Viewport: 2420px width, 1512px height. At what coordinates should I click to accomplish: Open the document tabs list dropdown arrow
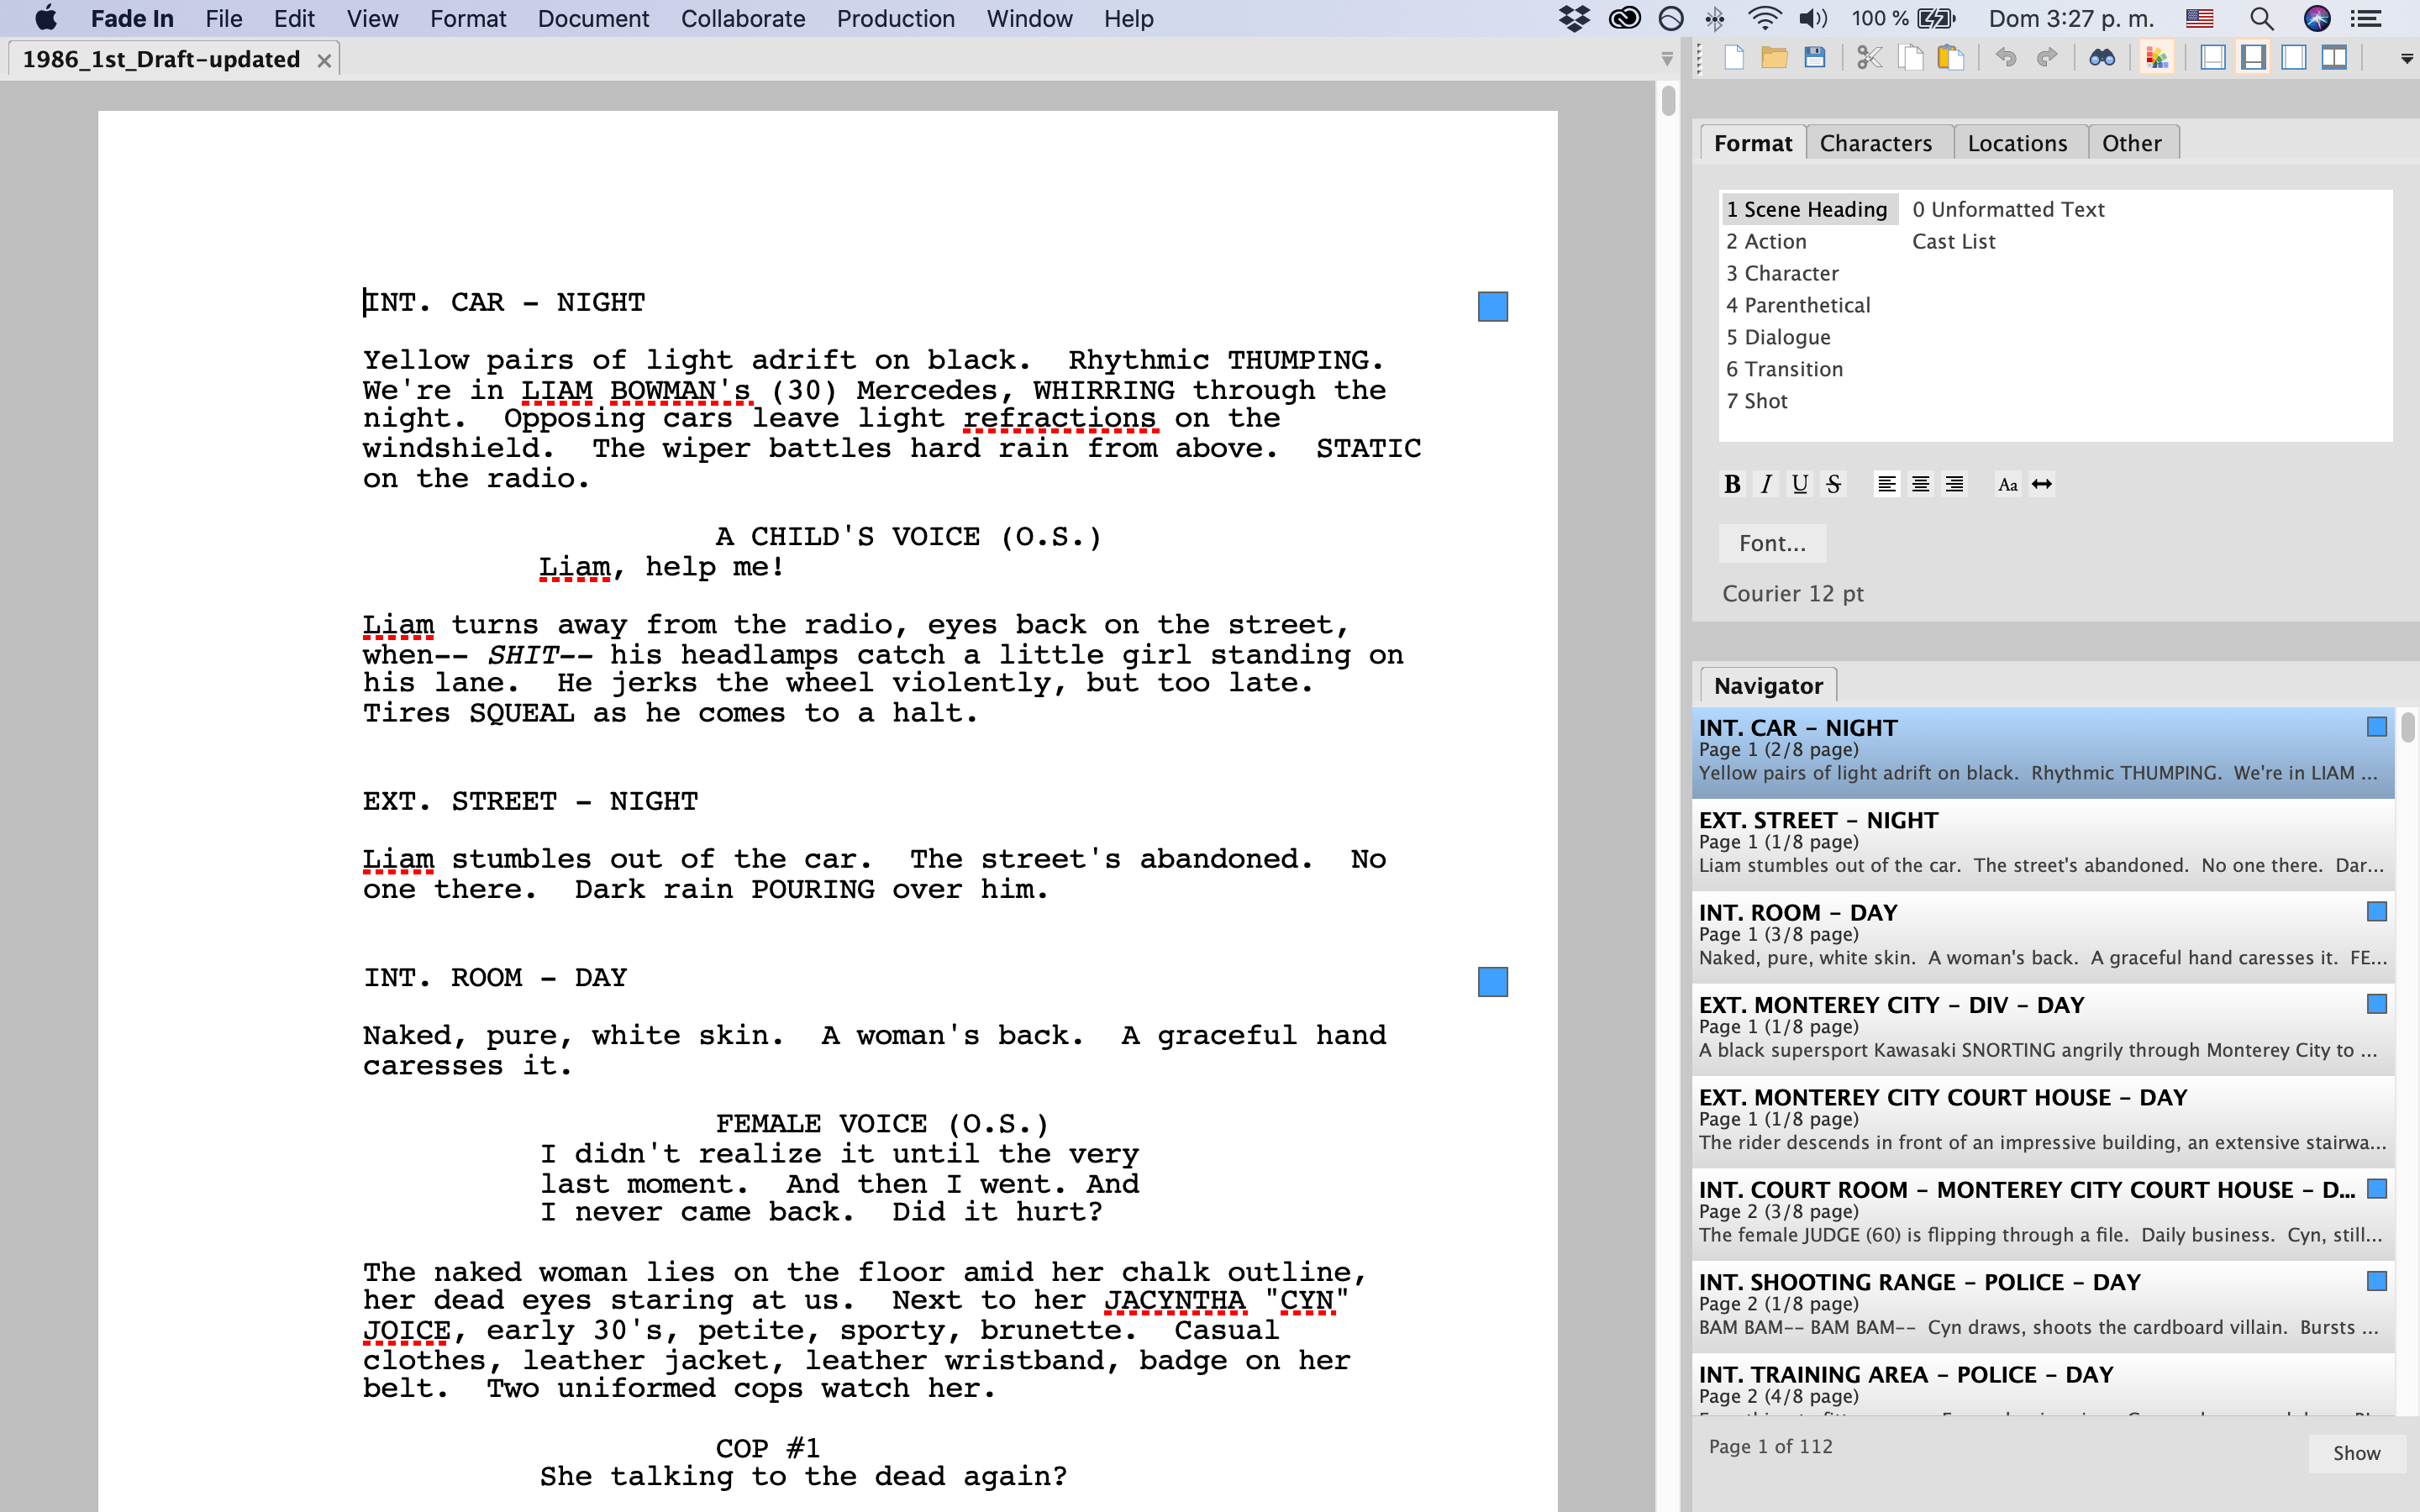(x=1666, y=59)
